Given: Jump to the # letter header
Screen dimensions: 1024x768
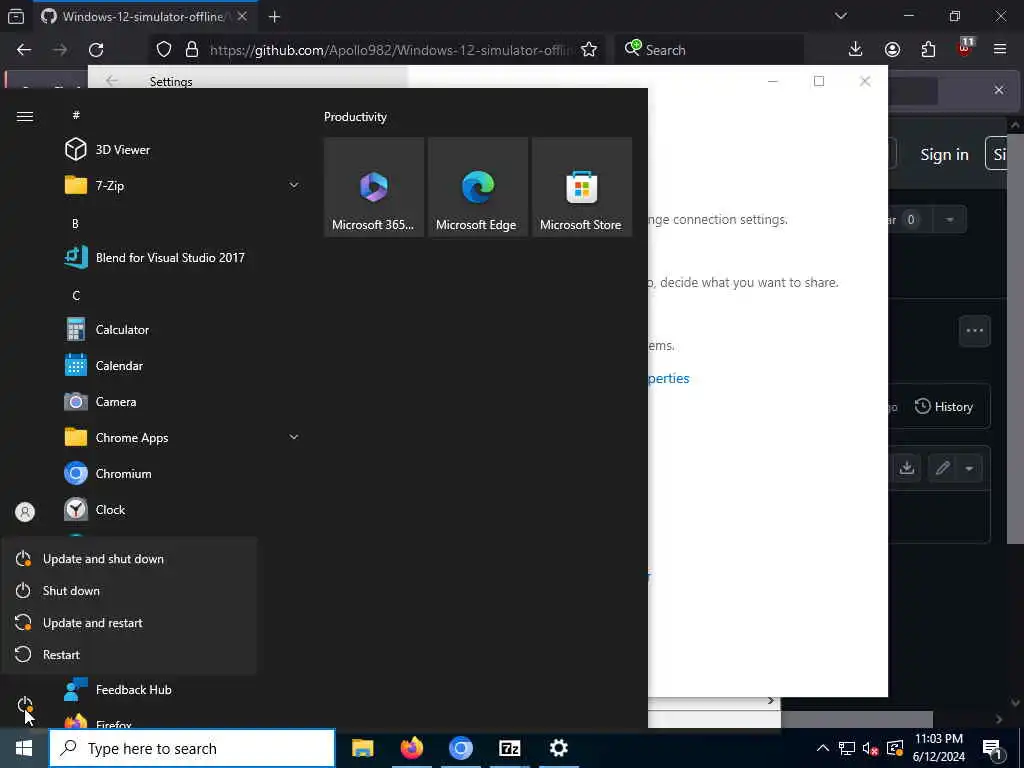Looking at the screenshot, I should tap(76, 115).
